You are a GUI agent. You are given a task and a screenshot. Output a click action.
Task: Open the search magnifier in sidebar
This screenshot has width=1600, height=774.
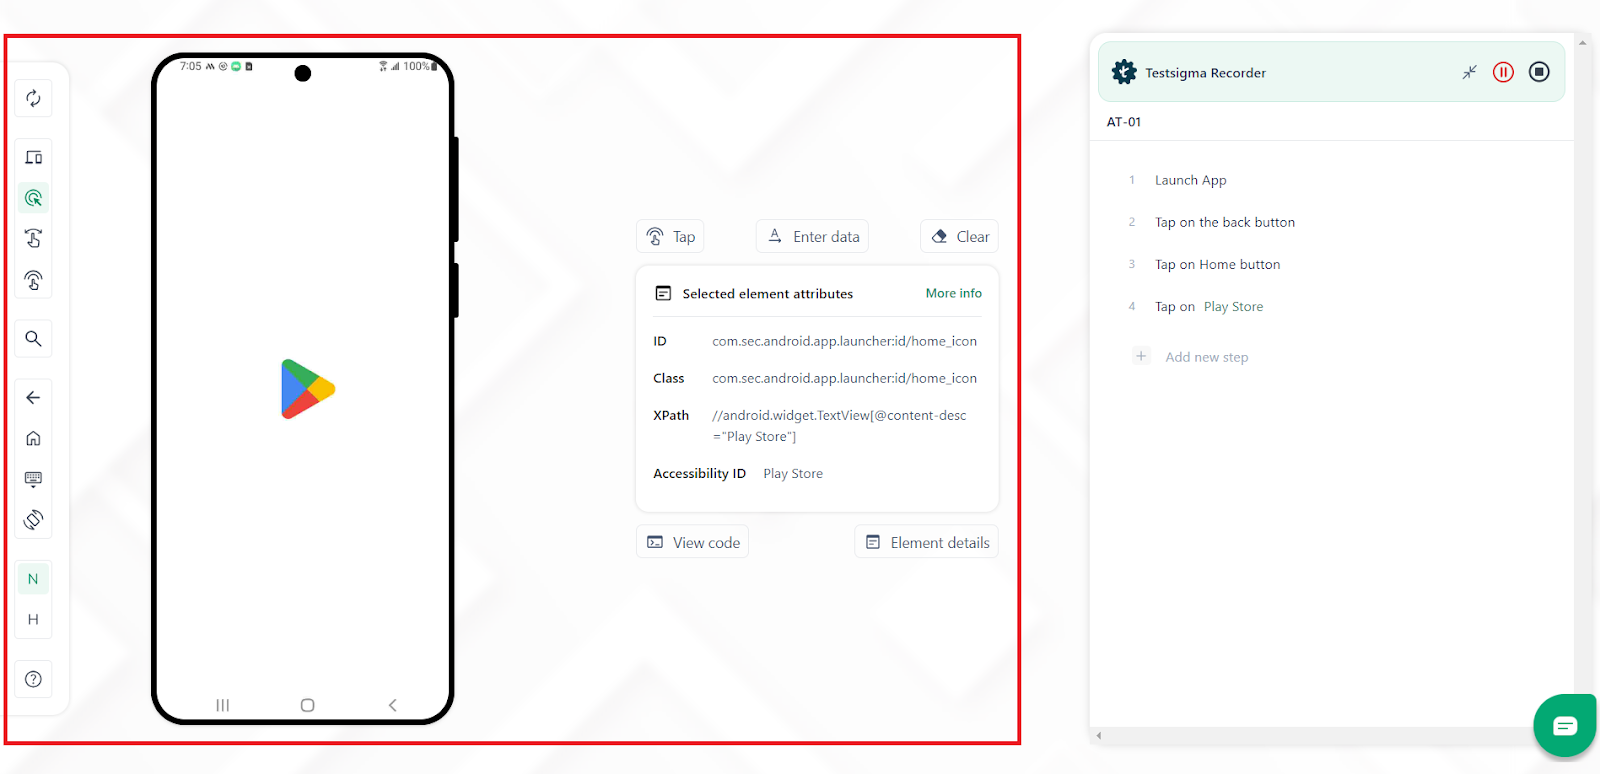click(x=33, y=338)
